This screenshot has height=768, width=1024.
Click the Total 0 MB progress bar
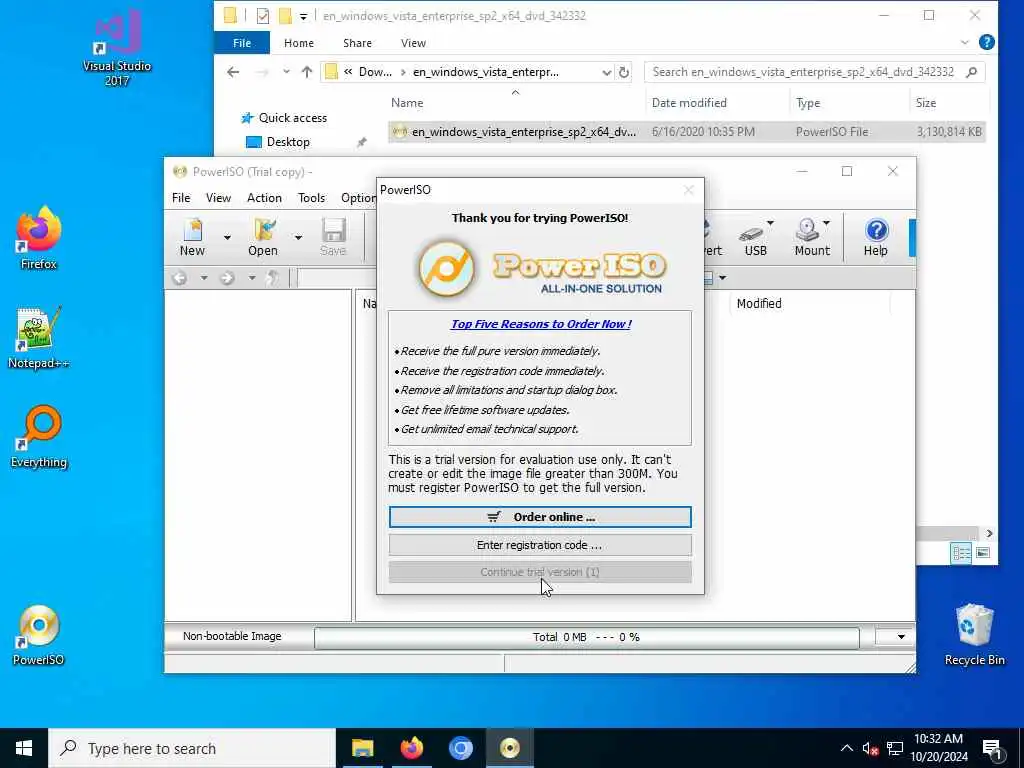(586, 637)
